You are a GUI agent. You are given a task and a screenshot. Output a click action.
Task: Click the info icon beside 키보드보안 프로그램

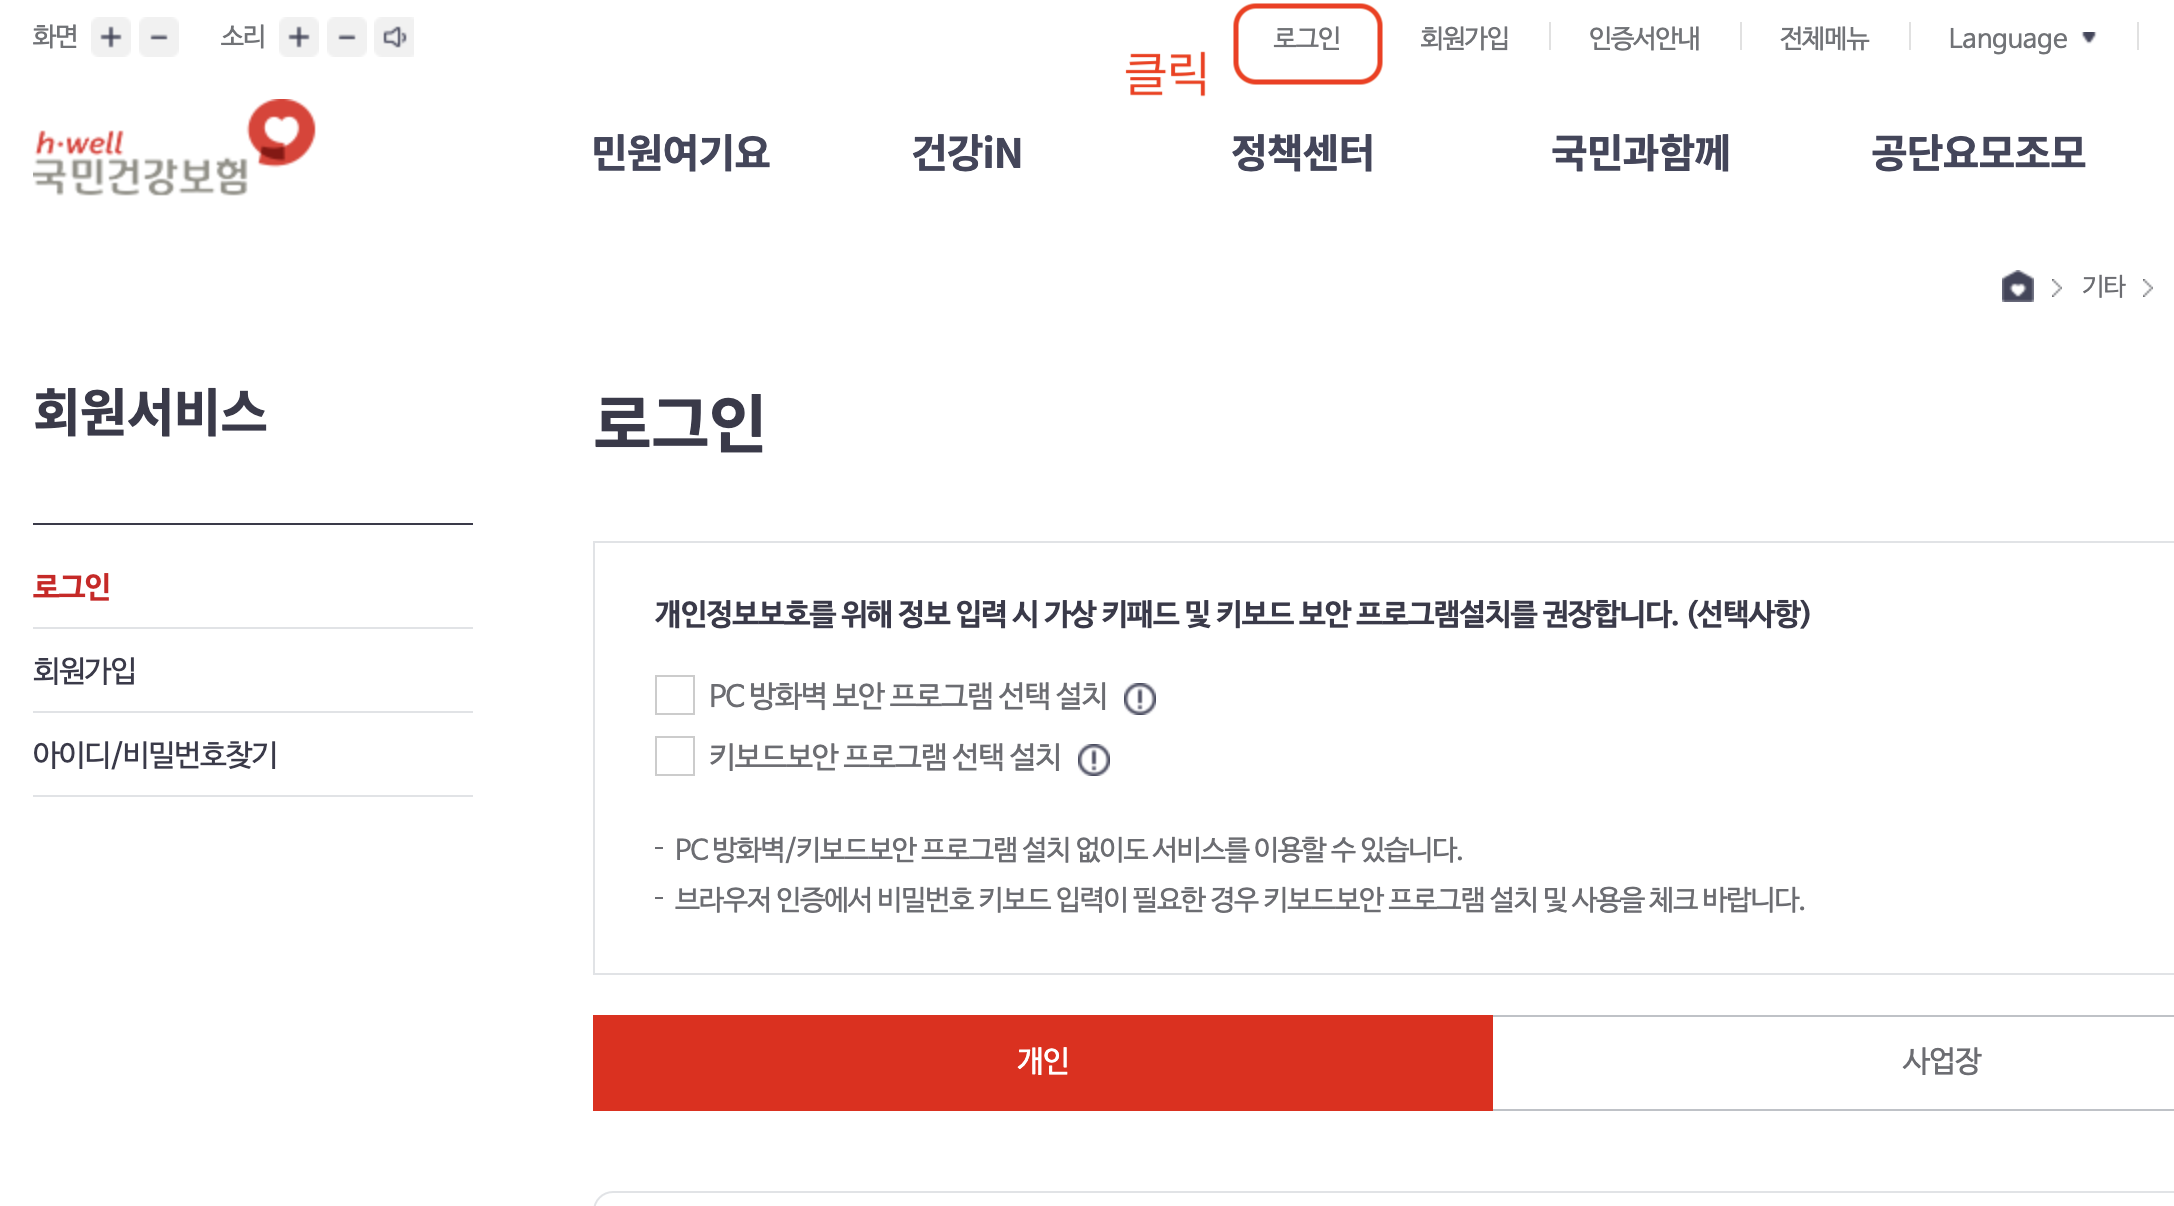1093,760
